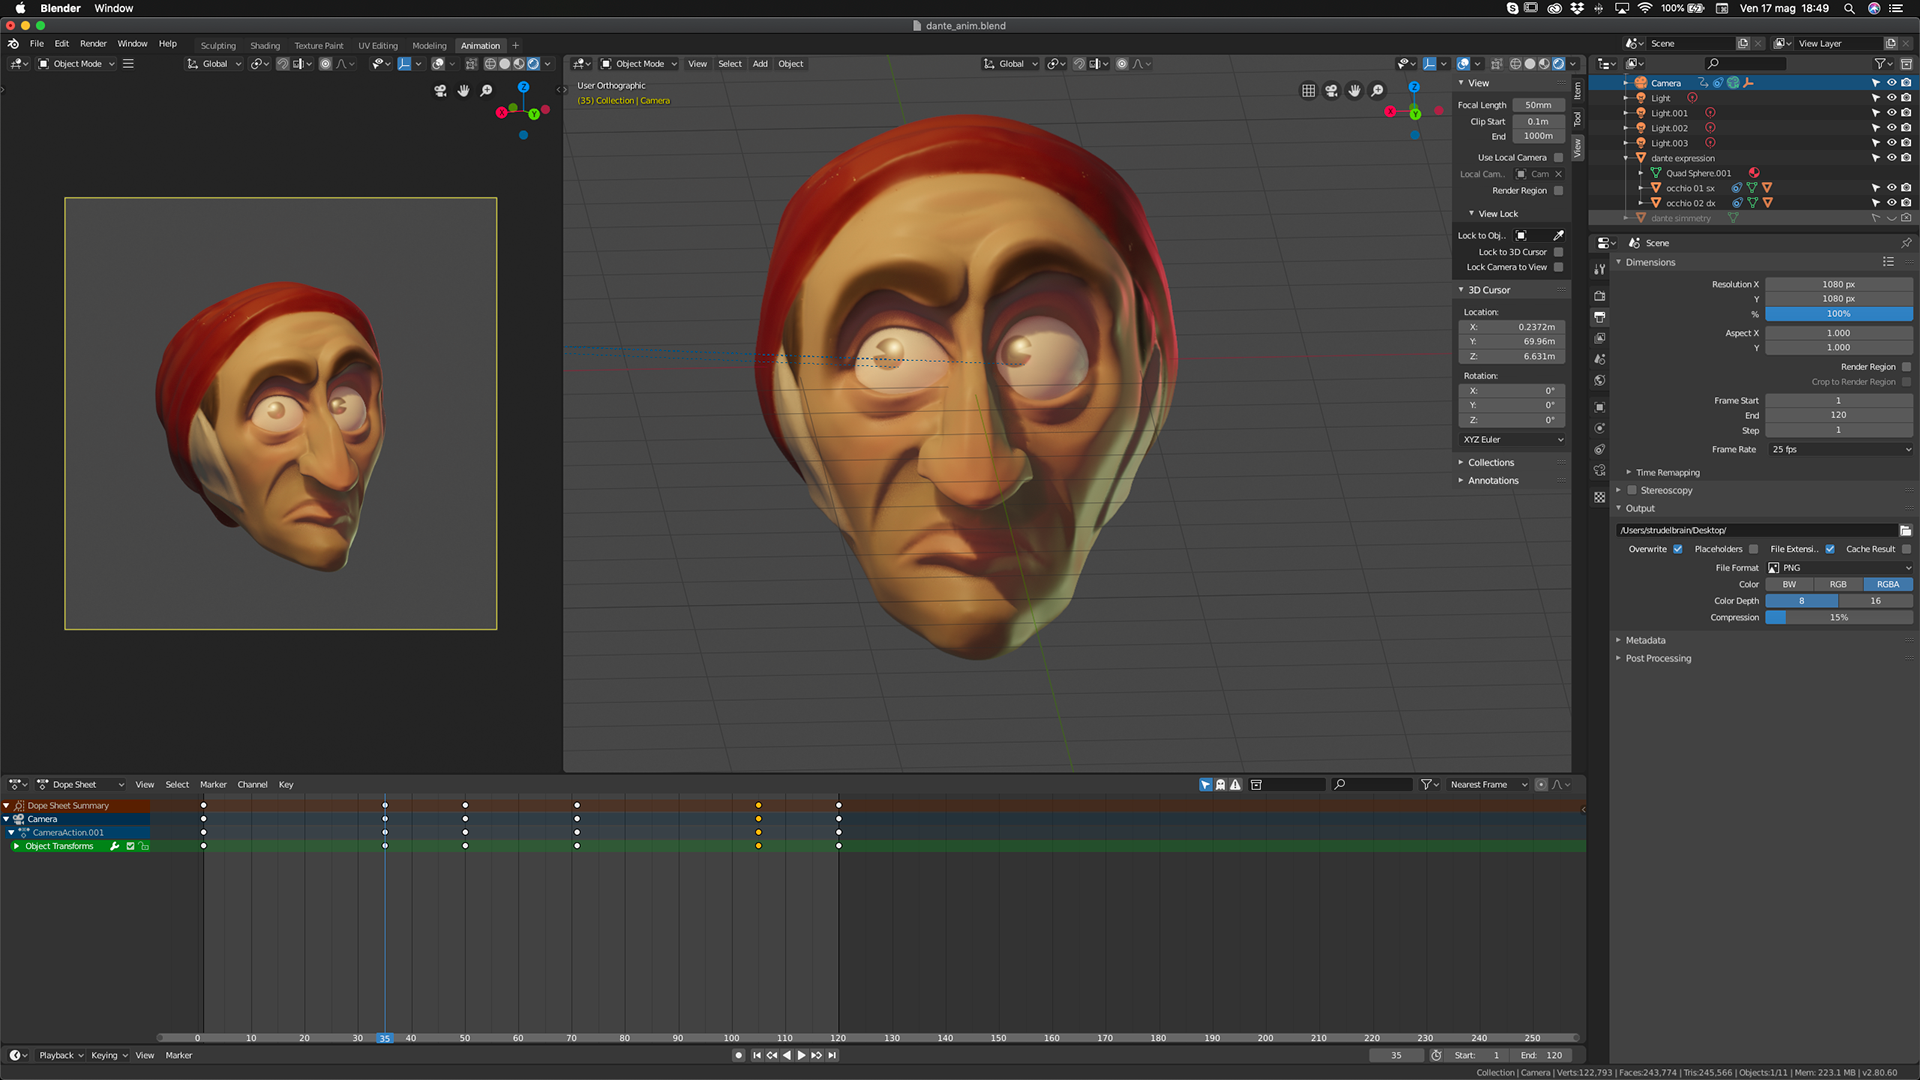Image resolution: width=1920 pixels, height=1080 pixels.
Task: Open Dope Sheet Channel menu
Action: (x=252, y=785)
